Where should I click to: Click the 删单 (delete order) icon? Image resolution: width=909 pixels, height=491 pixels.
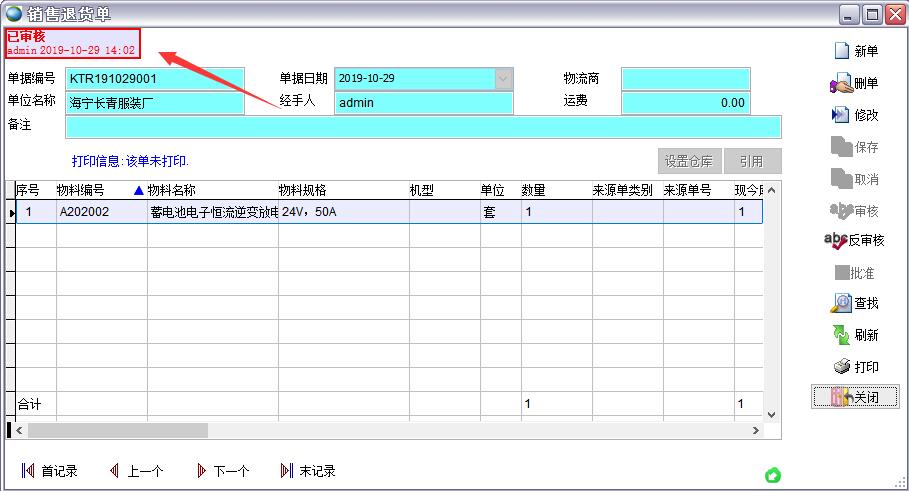(841, 84)
